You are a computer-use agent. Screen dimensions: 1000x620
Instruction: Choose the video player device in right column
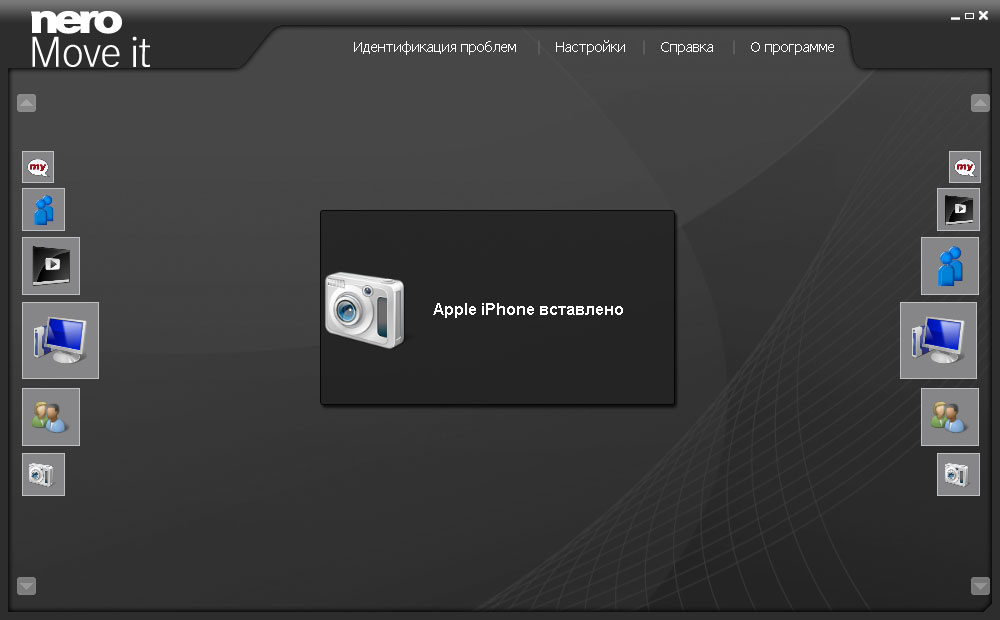(958, 209)
